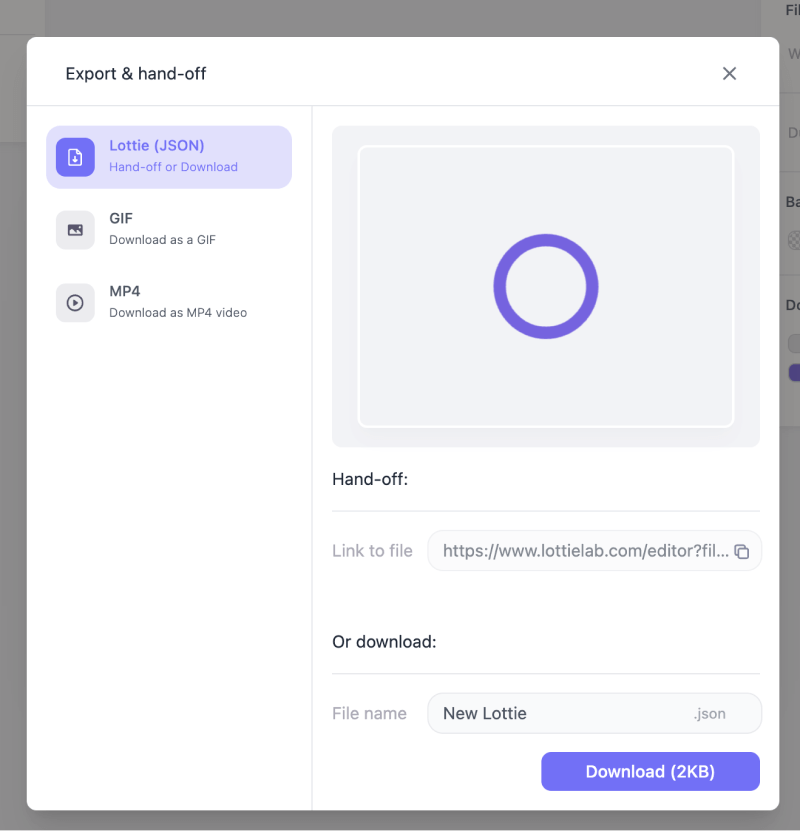Copy the hand-off link with copy icon
800x831 pixels.
(741, 552)
